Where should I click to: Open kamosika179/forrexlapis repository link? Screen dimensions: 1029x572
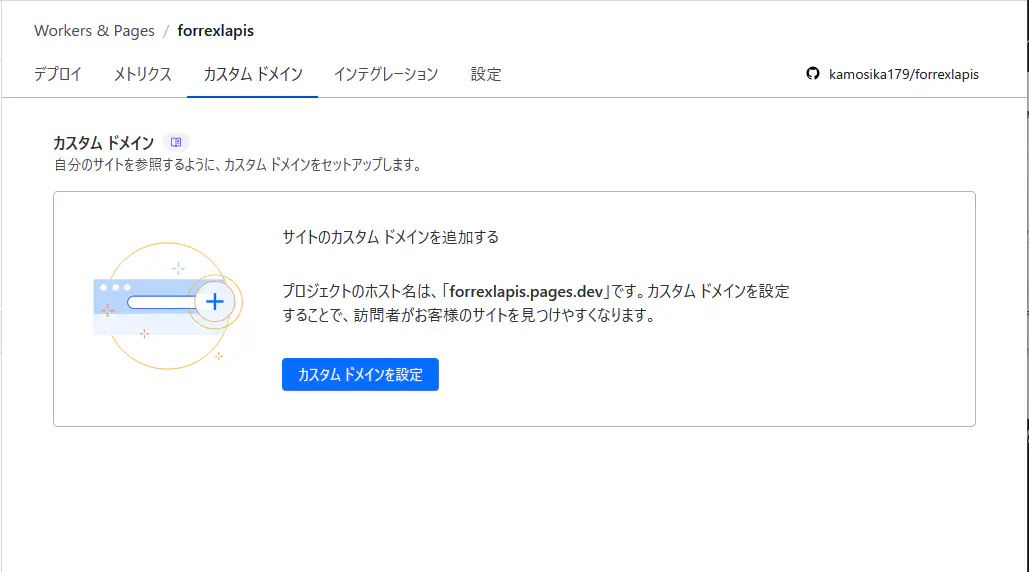(x=903, y=74)
